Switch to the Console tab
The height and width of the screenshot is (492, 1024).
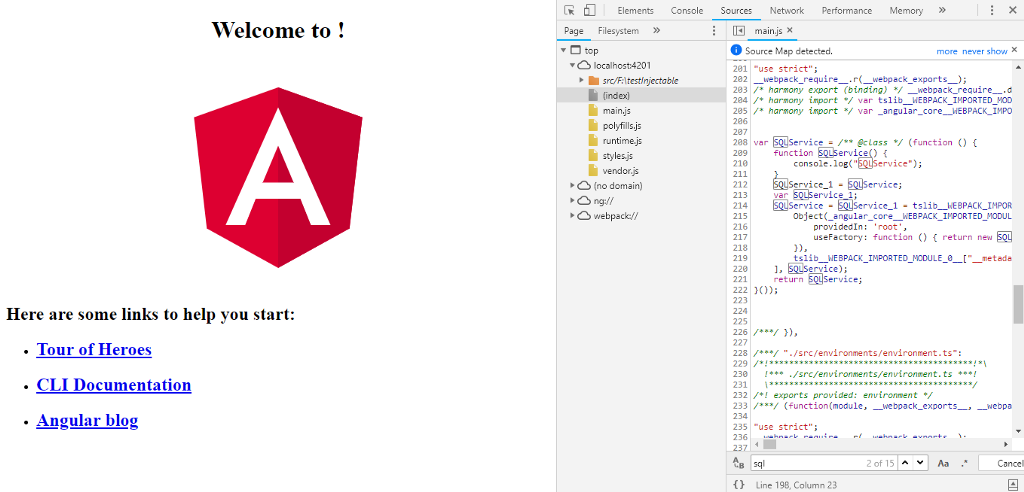pos(687,10)
